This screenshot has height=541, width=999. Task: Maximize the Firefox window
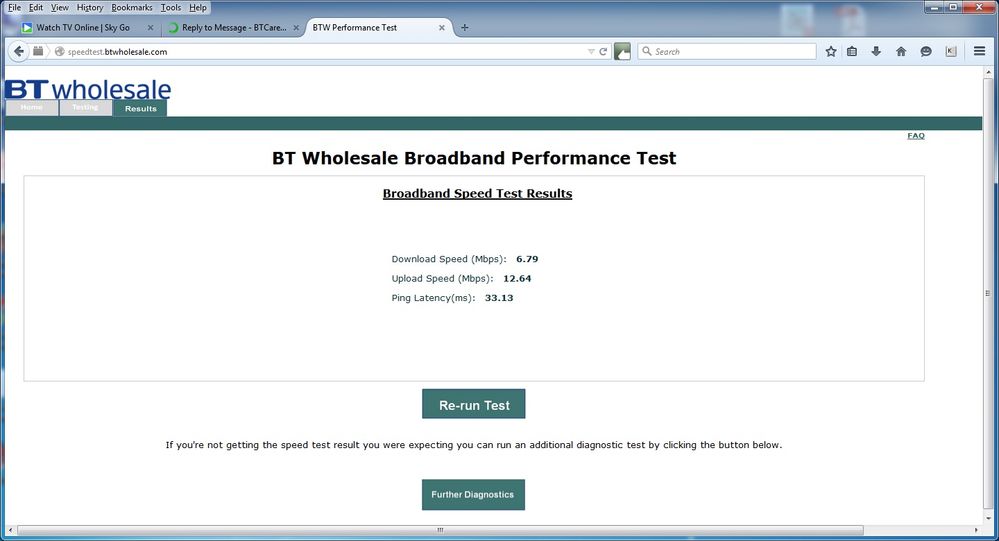953,7
